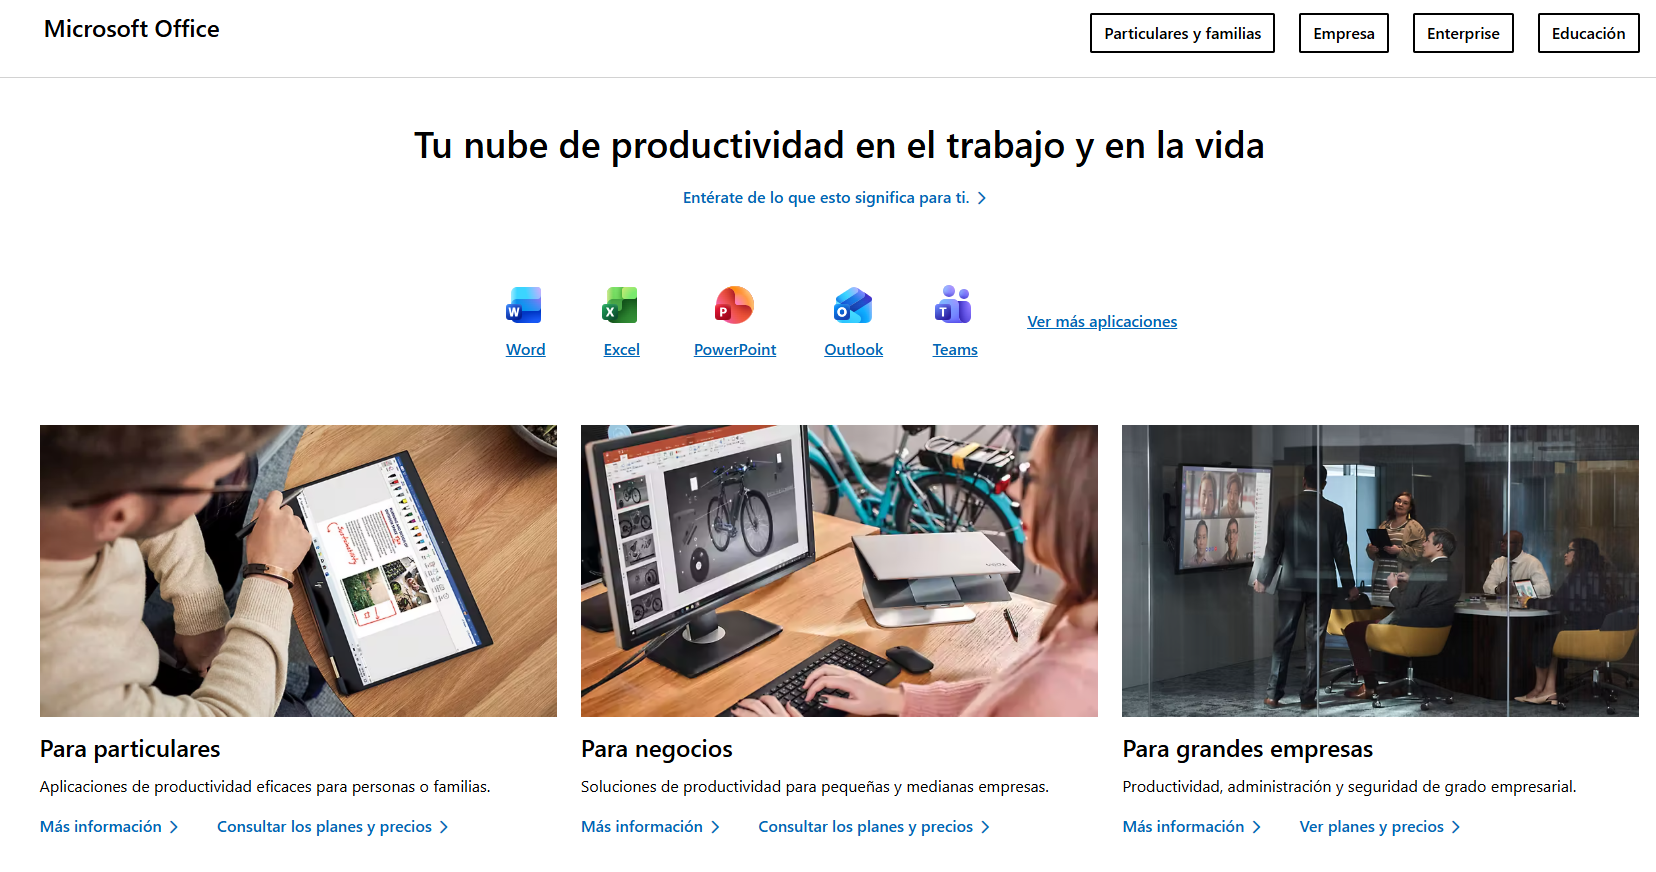This screenshot has width=1656, height=872.
Task: Click the PowerPoint app icon
Action: click(x=734, y=305)
